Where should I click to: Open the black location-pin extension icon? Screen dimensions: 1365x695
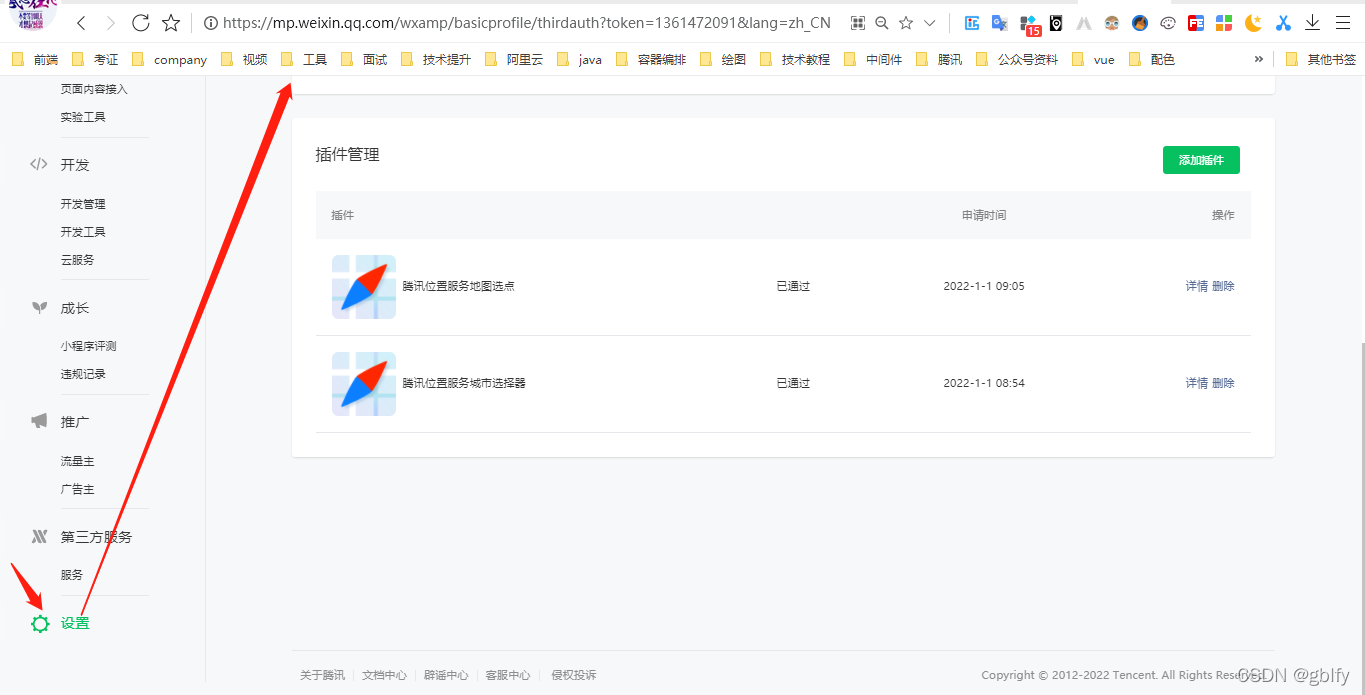click(1056, 22)
